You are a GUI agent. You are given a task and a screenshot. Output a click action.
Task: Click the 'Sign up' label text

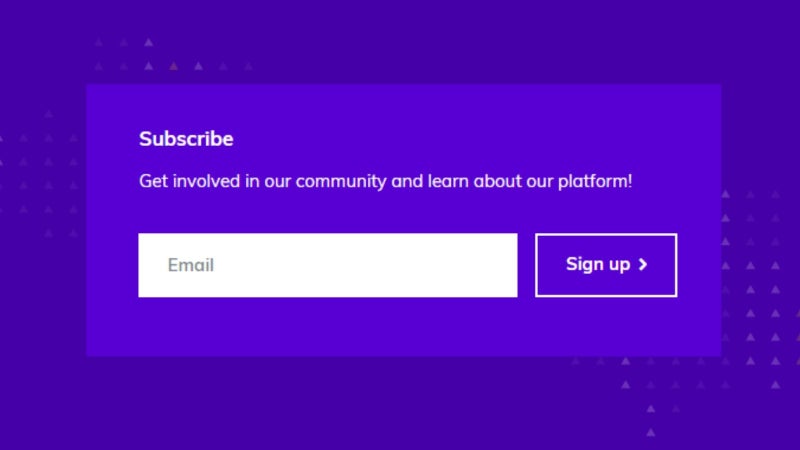[x=598, y=264]
